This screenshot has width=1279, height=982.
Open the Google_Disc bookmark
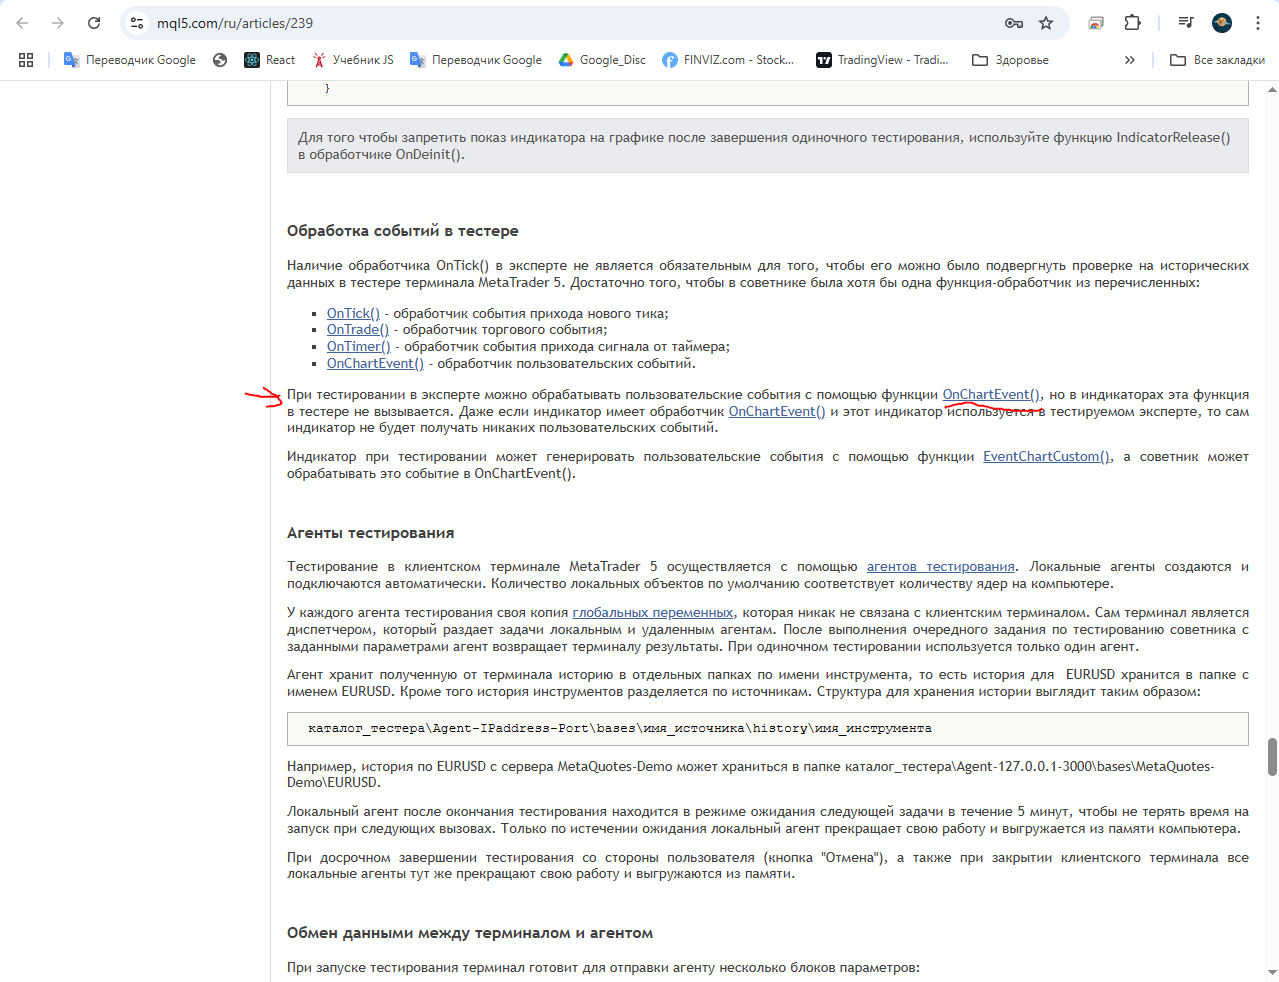(x=602, y=60)
